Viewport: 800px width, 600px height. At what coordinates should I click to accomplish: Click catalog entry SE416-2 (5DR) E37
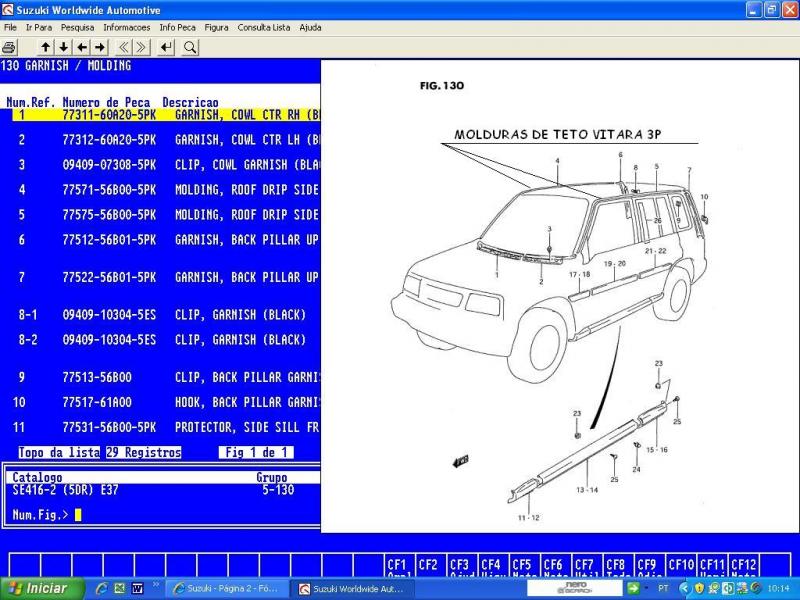point(65,490)
